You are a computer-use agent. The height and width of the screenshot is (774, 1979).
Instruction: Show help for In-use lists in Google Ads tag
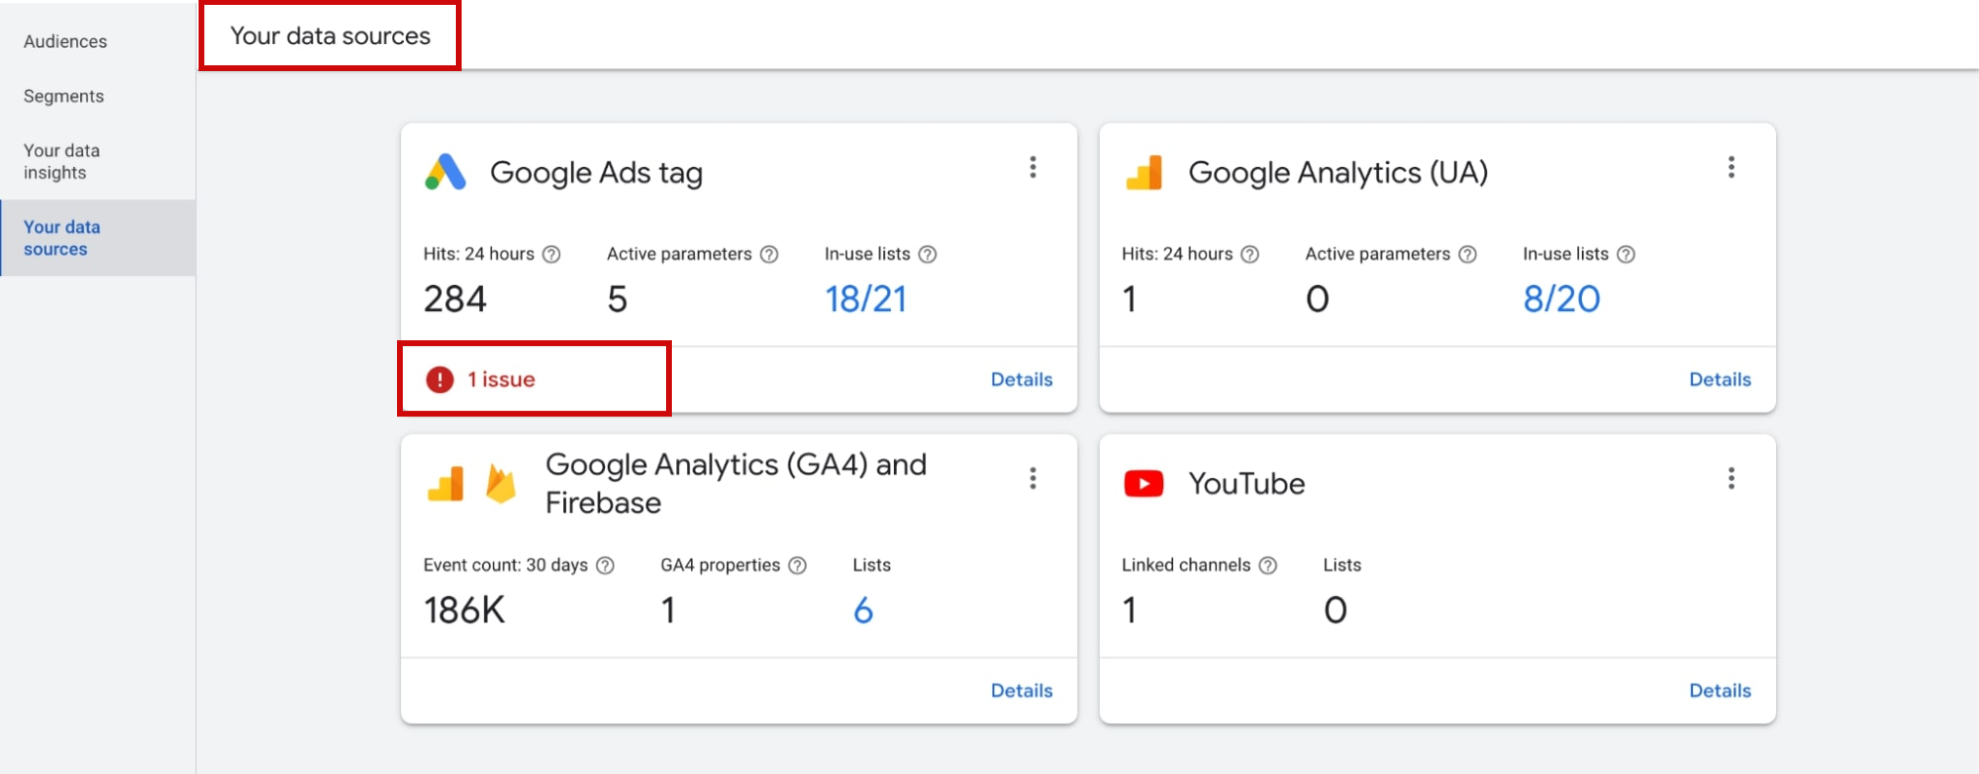(x=928, y=254)
